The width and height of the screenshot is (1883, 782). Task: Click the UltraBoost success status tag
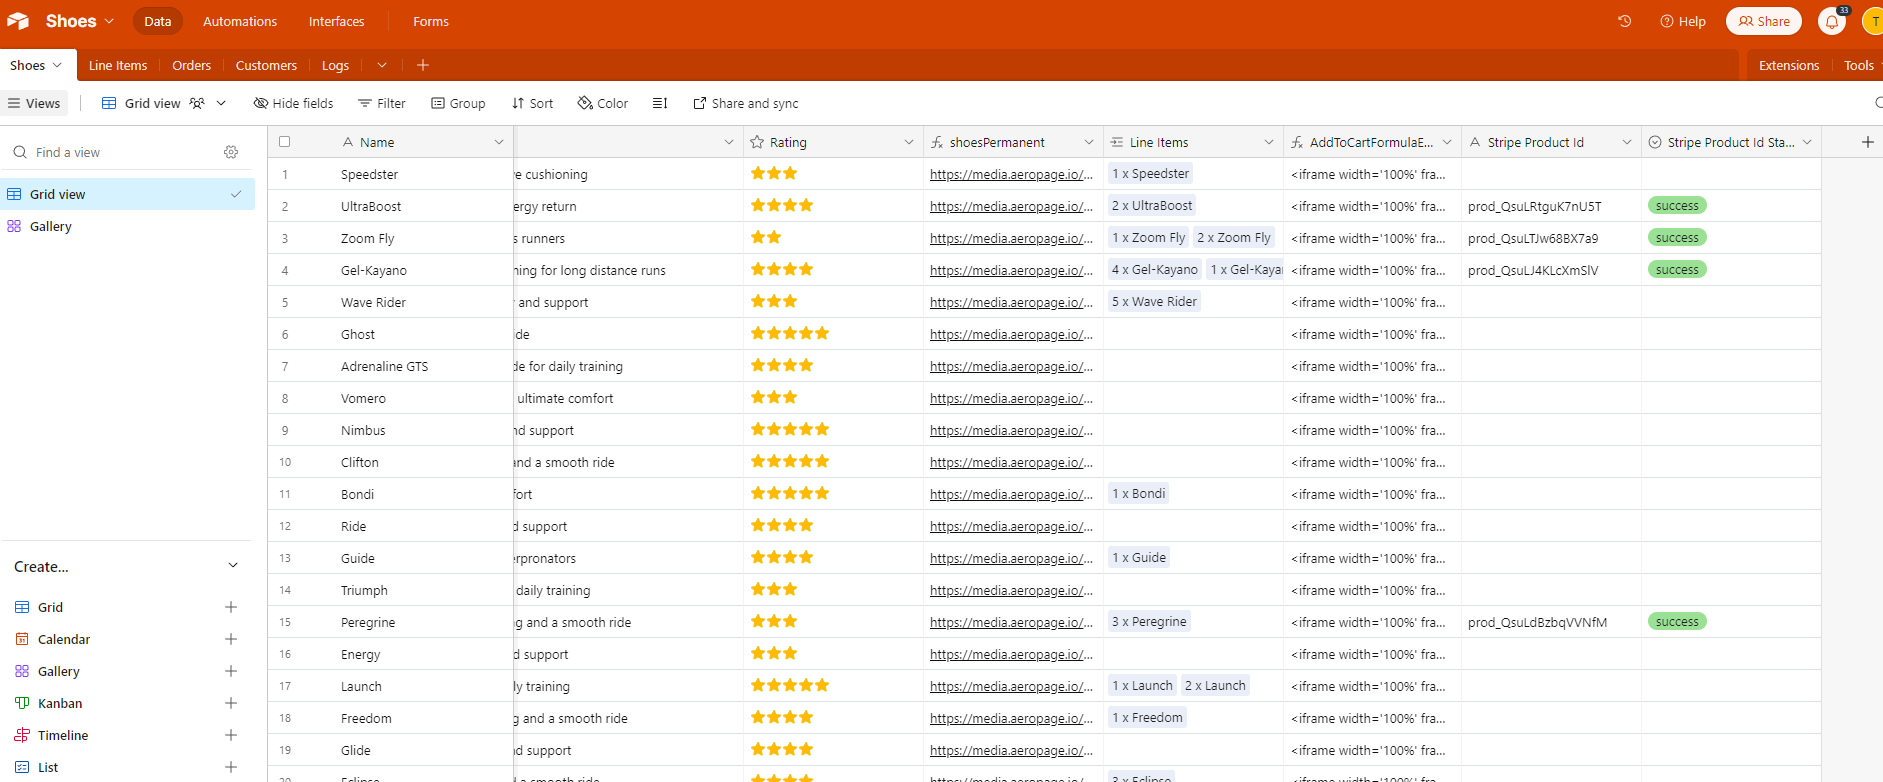click(x=1677, y=206)
